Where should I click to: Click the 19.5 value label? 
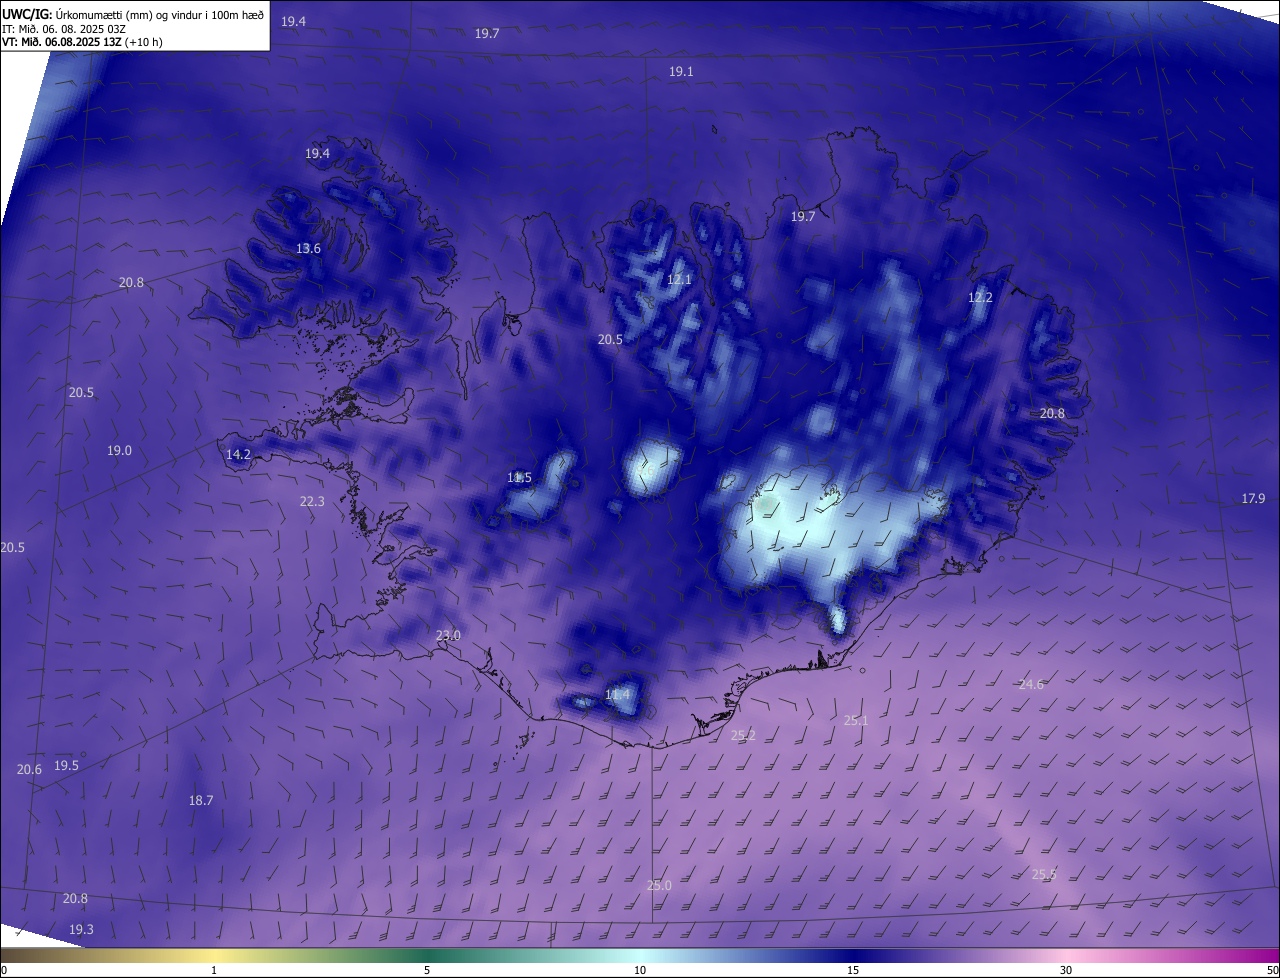coord(66,766)
